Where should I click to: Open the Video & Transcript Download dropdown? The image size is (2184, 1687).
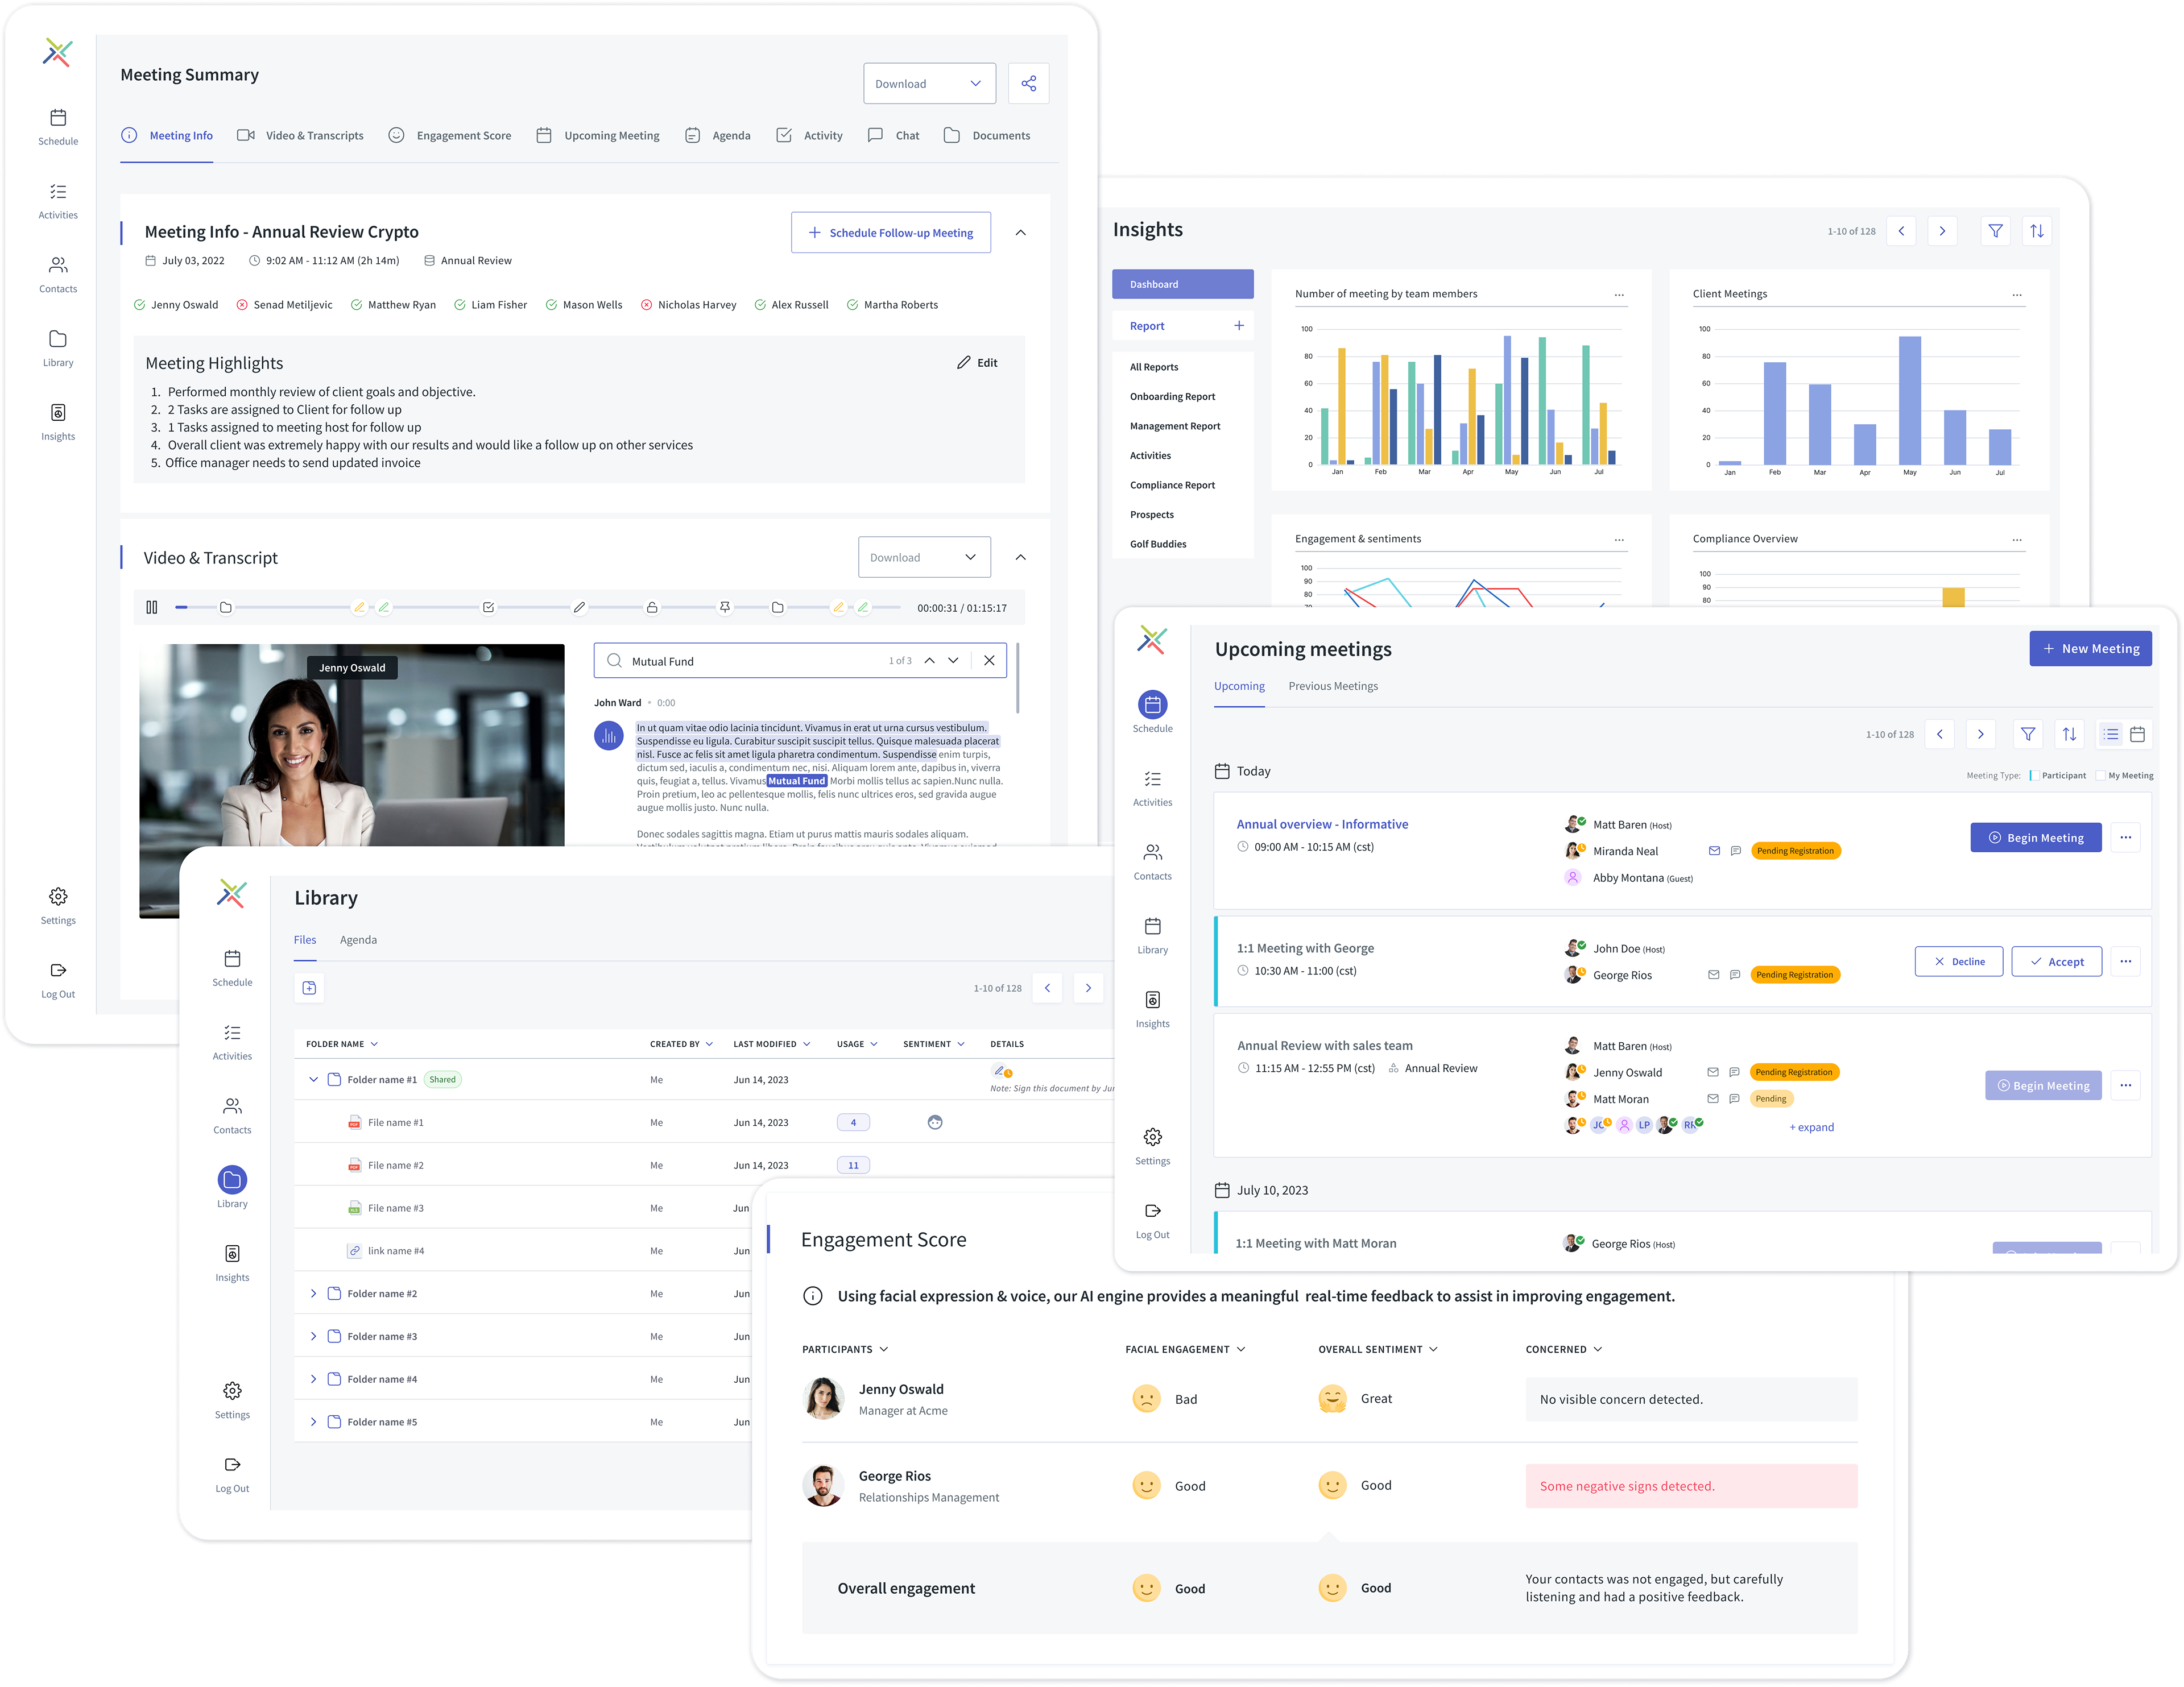click(924, 558)
